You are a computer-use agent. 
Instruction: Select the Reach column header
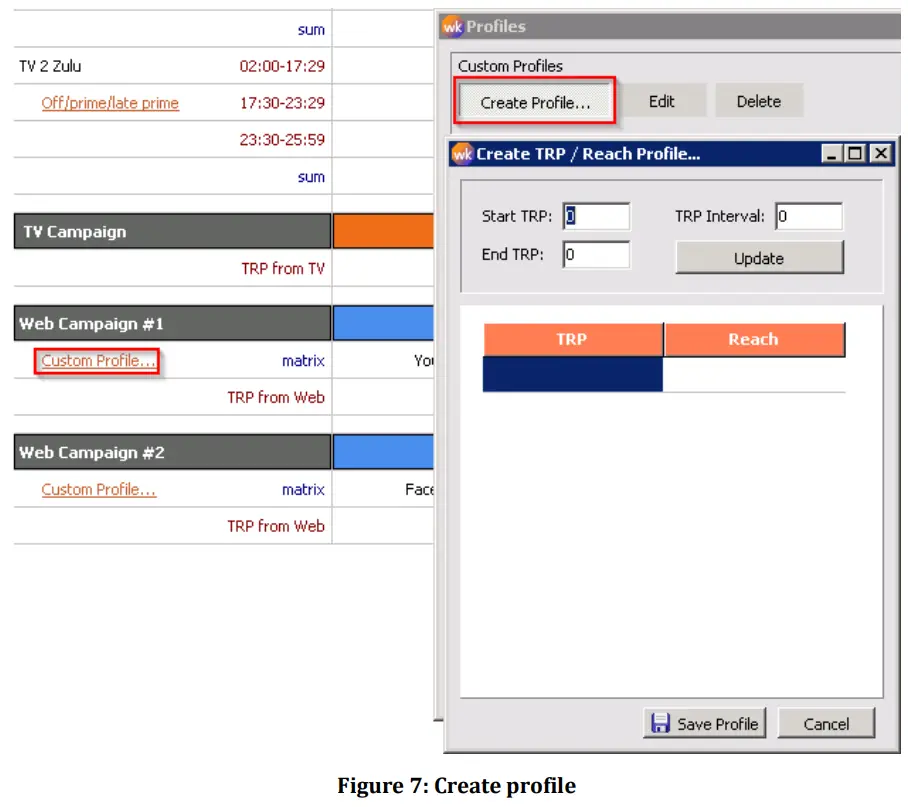point(754,339)
